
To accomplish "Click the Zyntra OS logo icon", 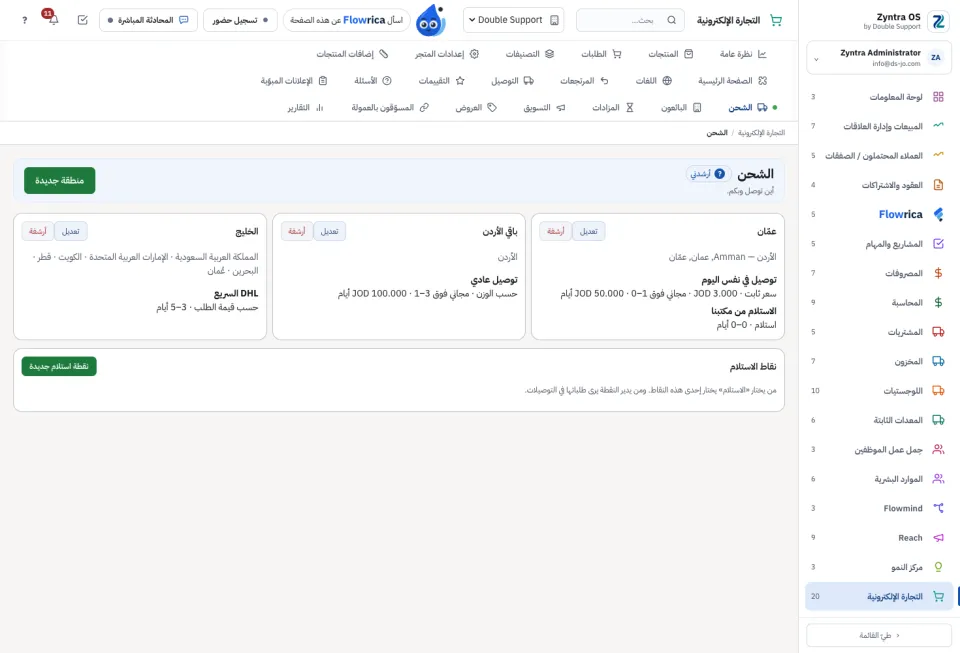I will (938, 21).
